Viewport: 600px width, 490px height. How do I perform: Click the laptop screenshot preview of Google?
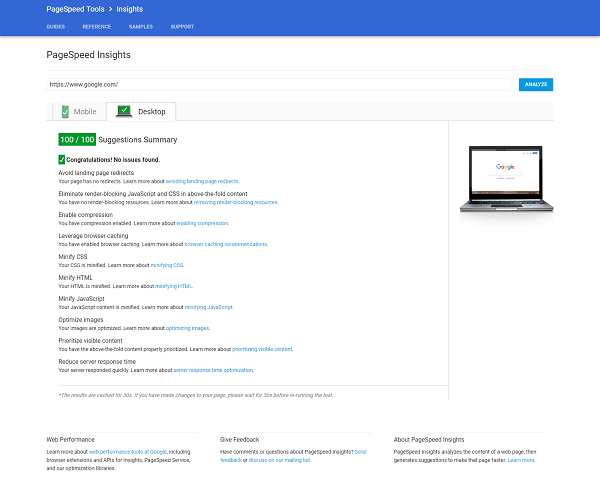pos(506,179)
